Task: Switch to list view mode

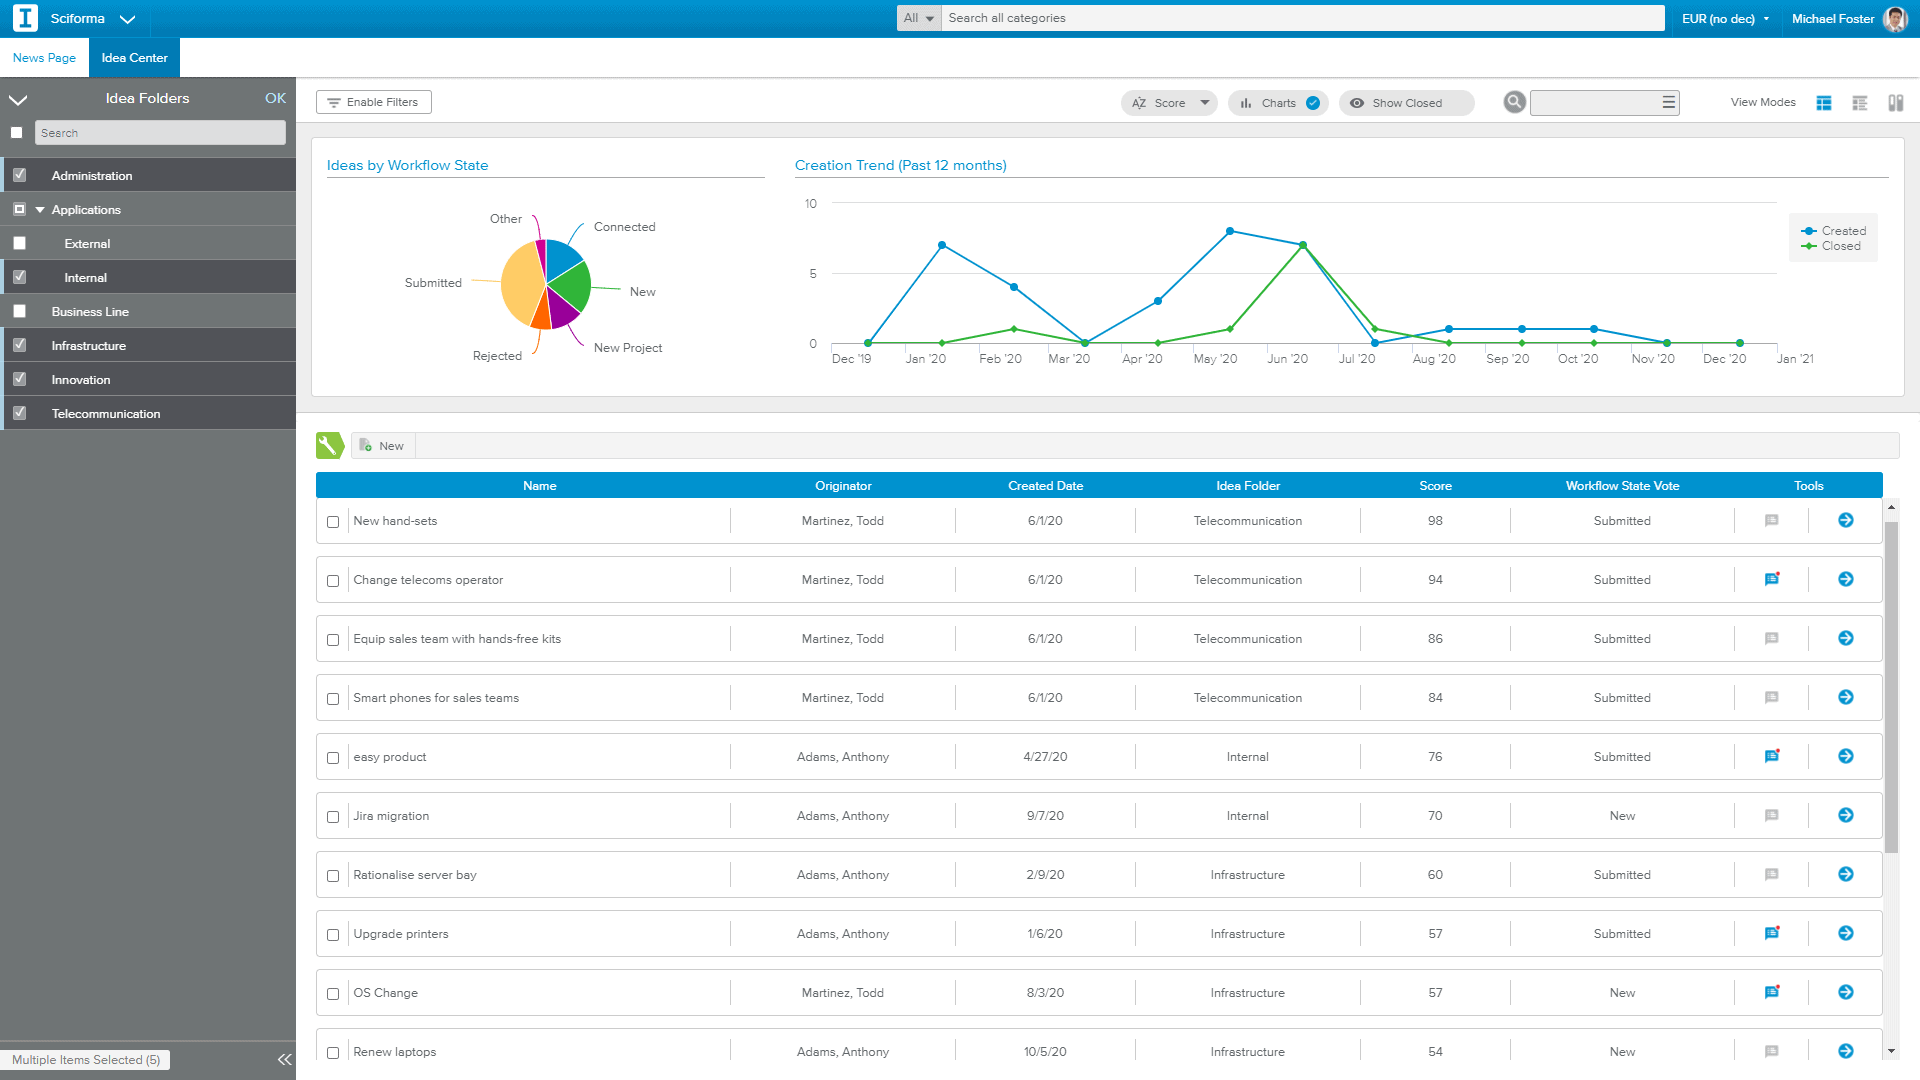Action: point(1860,103)
